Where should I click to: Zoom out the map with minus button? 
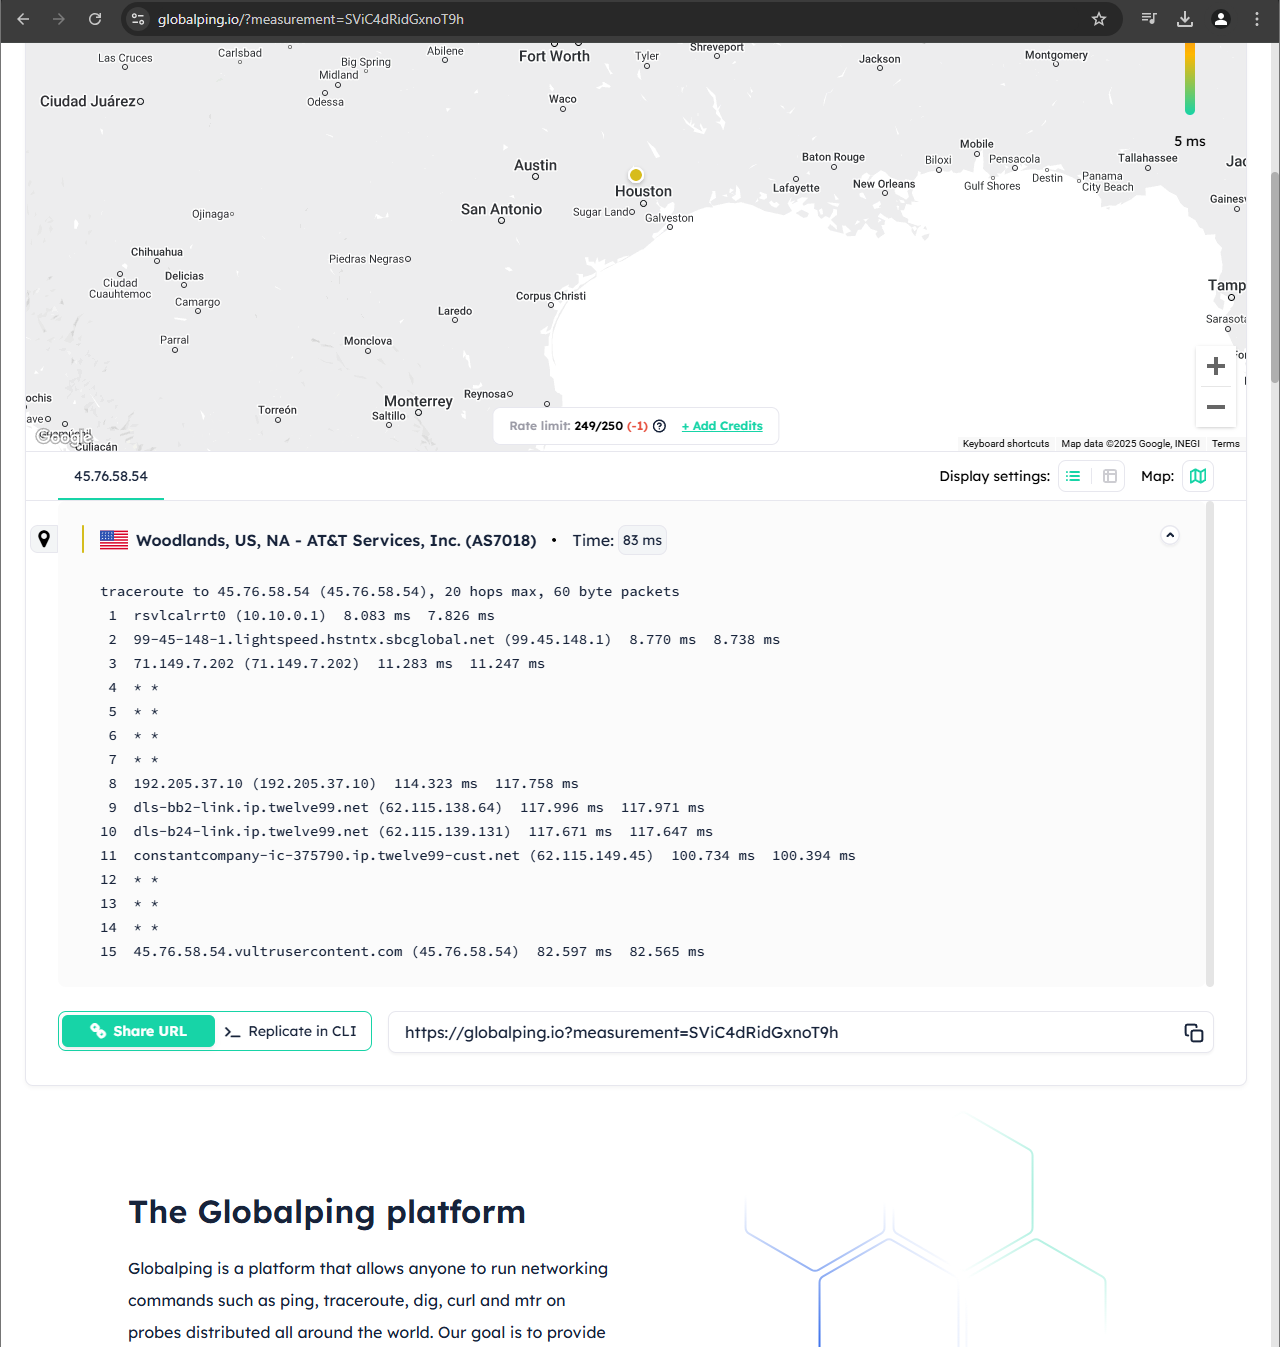(x=1216, y=407)
